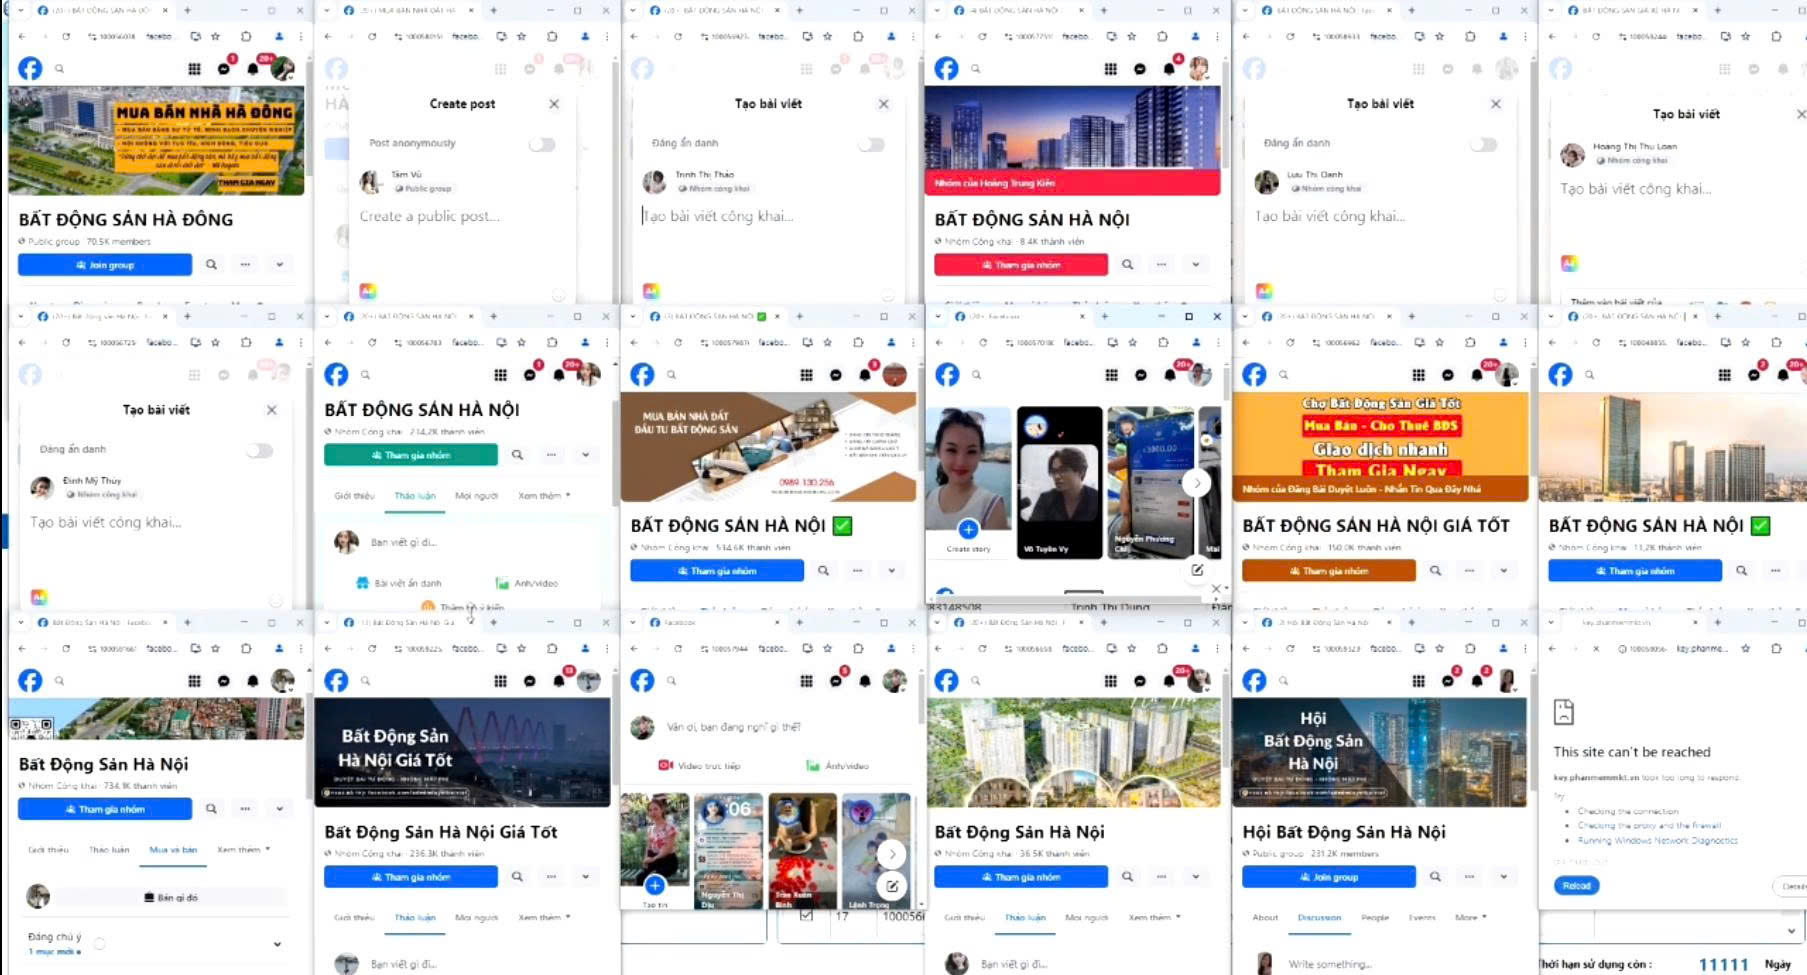1807x975 pixels.
Task: Click the group search icon next to green Tham gia nhóm
Action: [517, 455]
